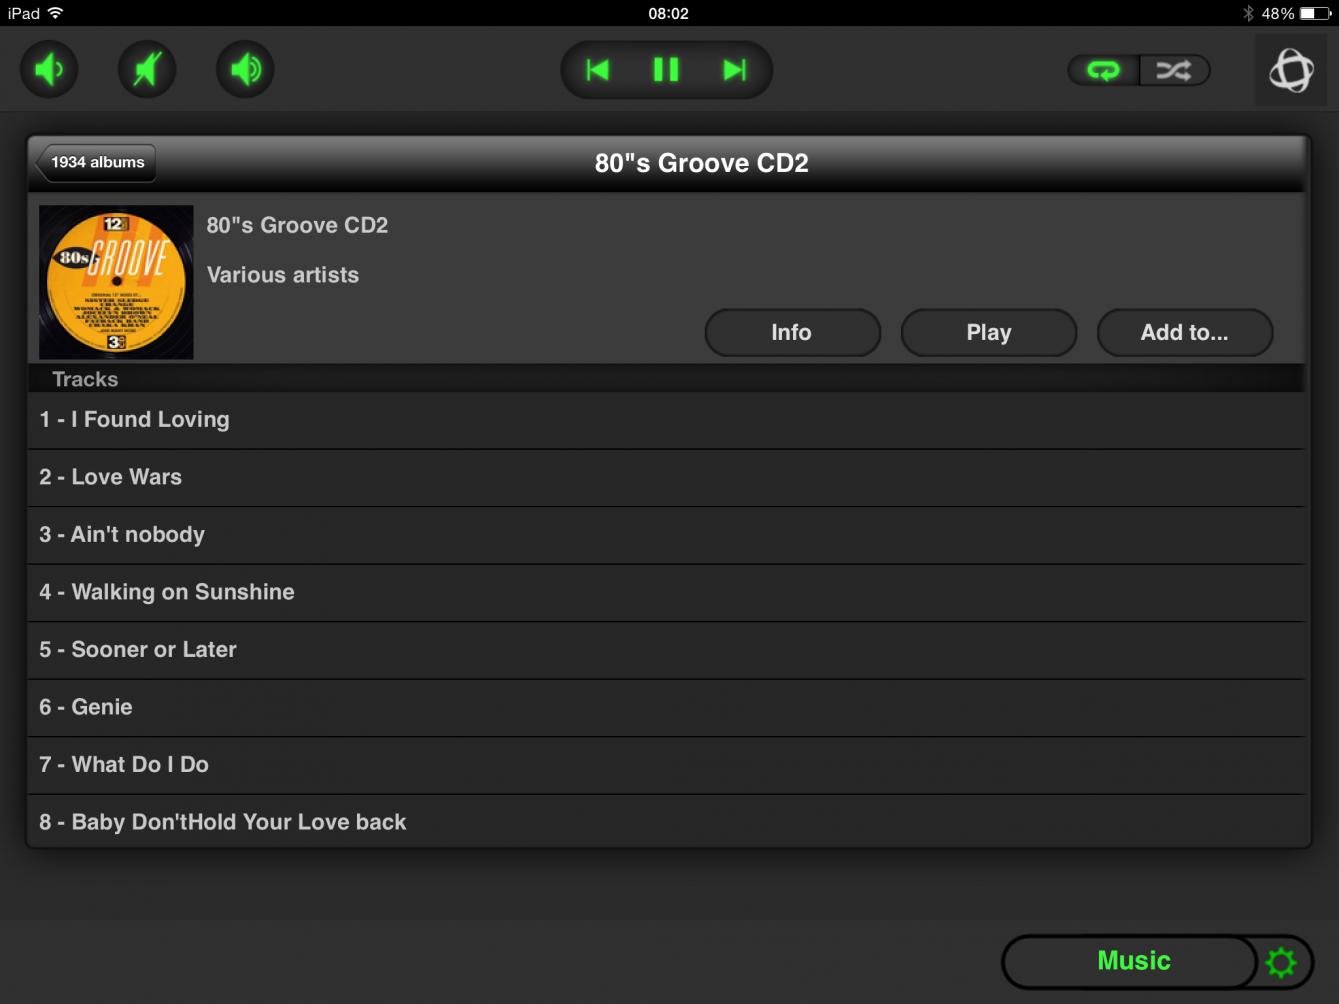Tap the logo icon in the top right
The image size is (1339, 1004).
(x=1291, y=71)
